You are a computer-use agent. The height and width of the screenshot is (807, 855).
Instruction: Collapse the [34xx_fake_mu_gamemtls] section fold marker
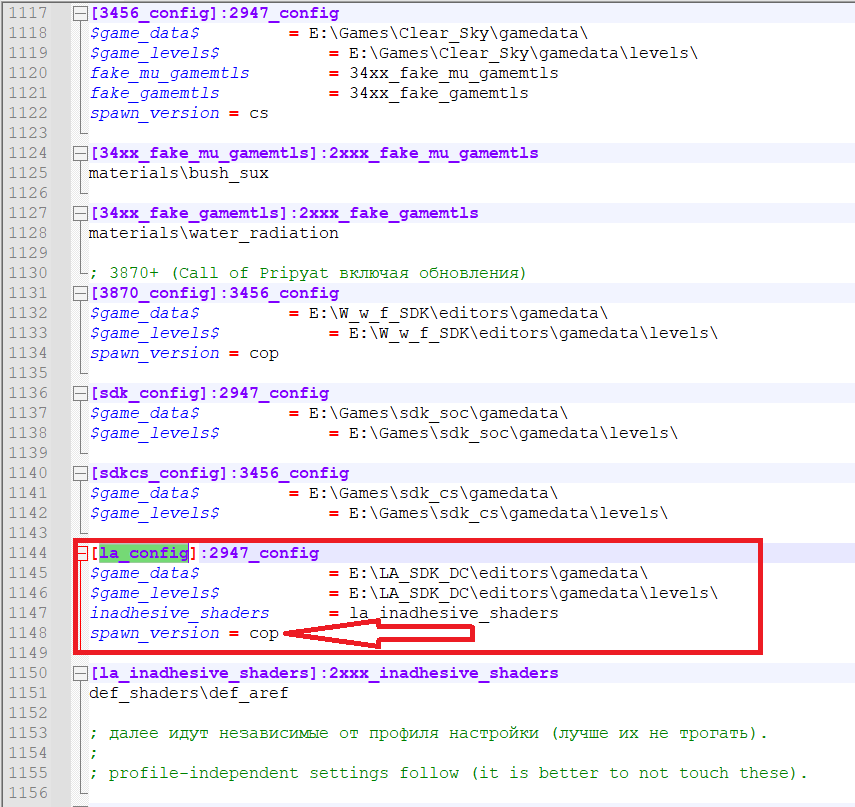click(80, 154)
